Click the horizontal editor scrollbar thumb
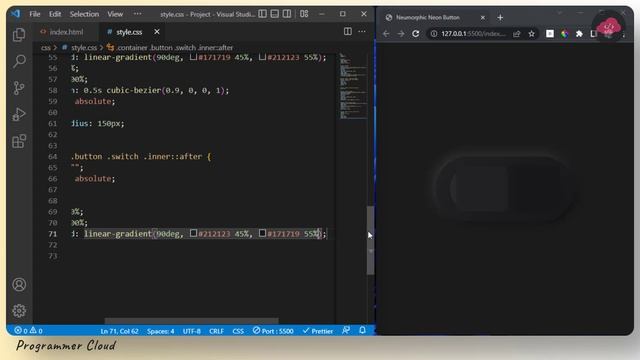This screenshot has height=360, width=640. 192,321
